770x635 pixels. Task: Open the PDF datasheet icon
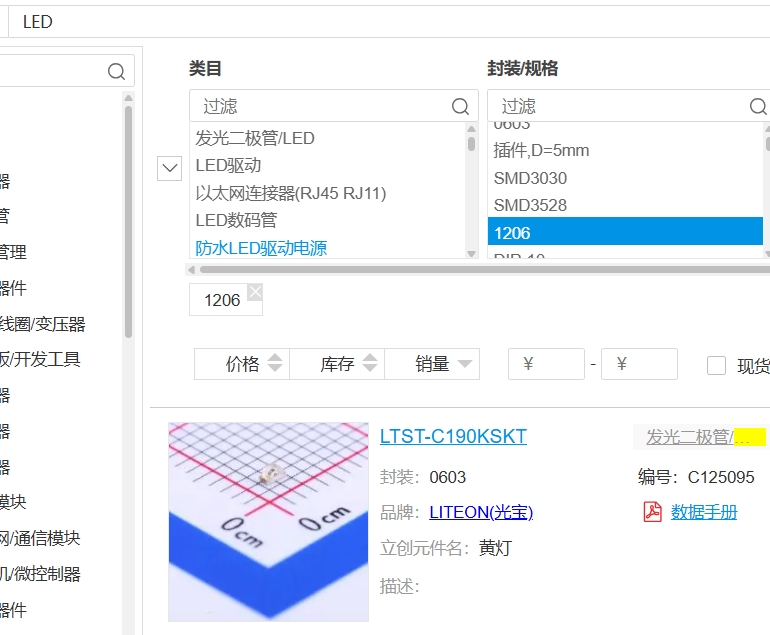tap(653, 512)
